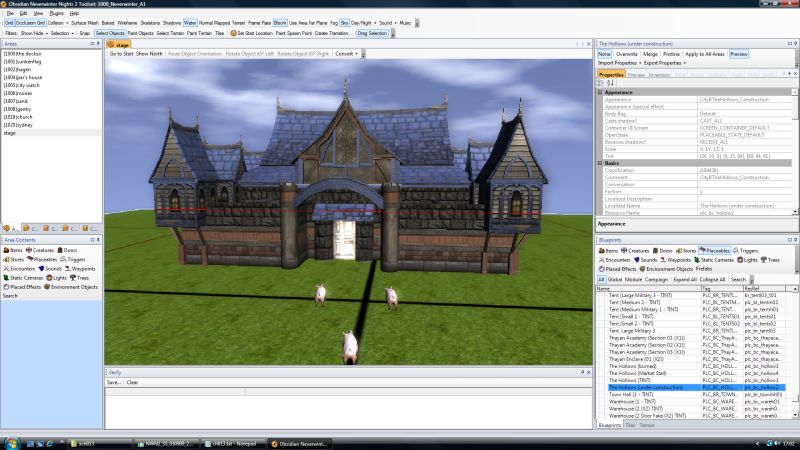
Task: Select Creatures icon in Blueprints panel
Action: [624, 251]
